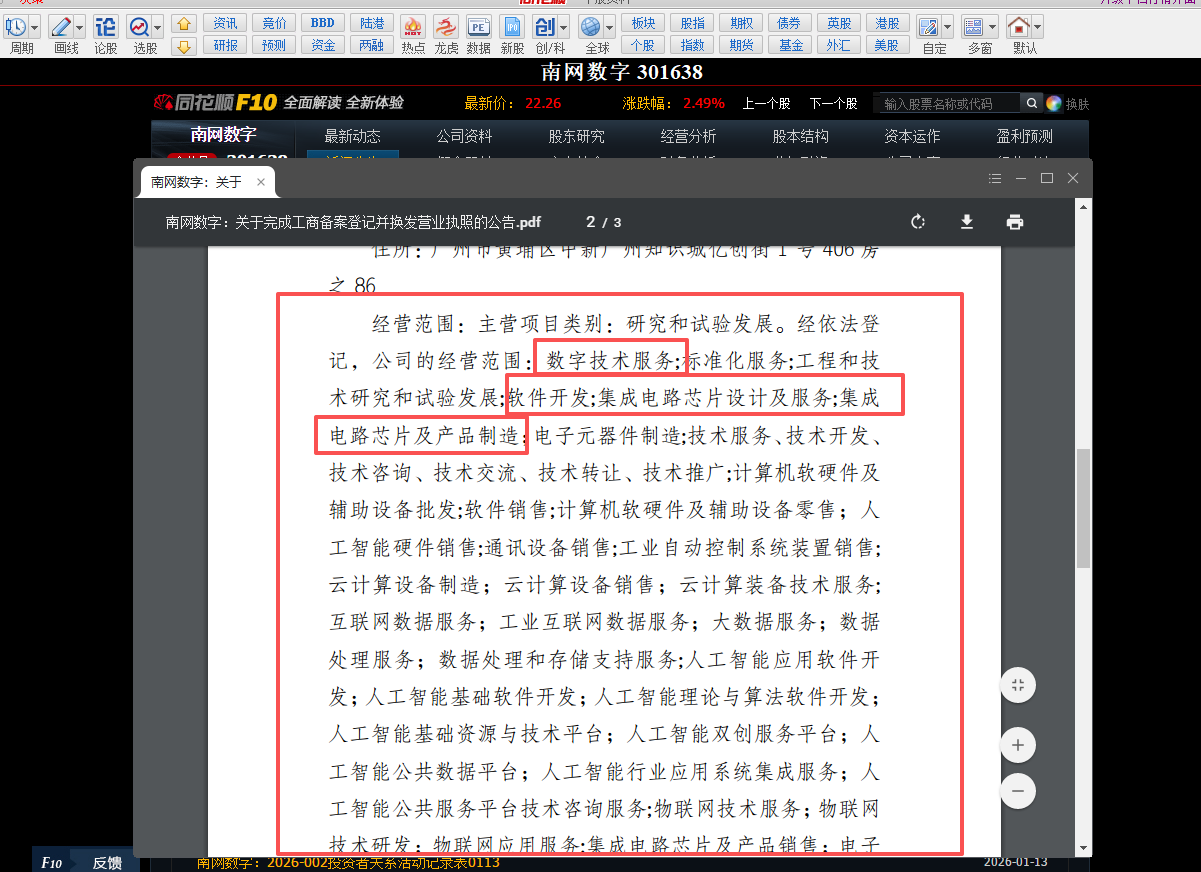The image size is (1201, 872).
Task: Click the 资讯 toolbar button
Action: pos(225,23)
